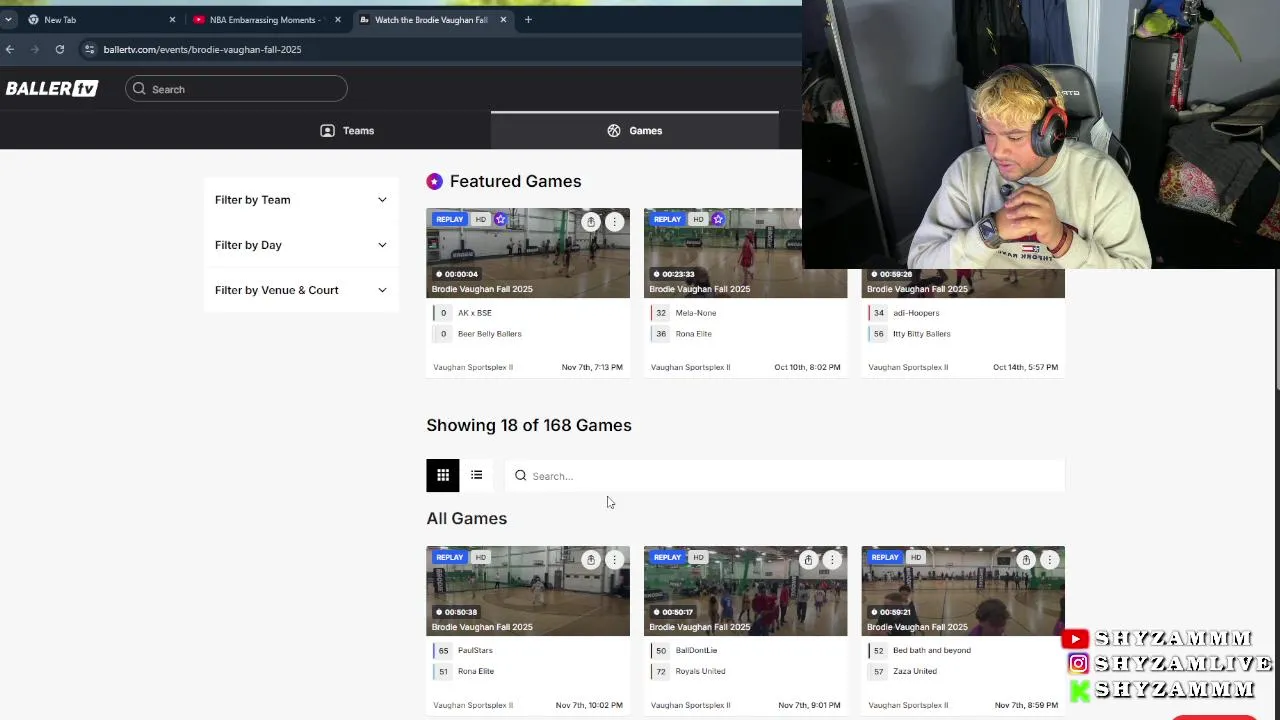Click team name Beer Belly Ballers
The image size is (1280, 720).
pos(489,334)
